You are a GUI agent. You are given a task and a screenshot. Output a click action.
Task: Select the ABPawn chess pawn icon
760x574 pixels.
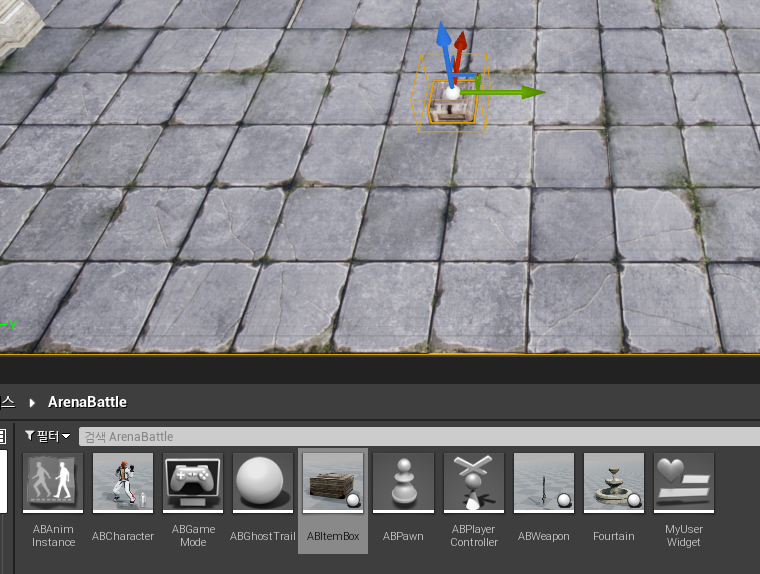click(403, 482)
